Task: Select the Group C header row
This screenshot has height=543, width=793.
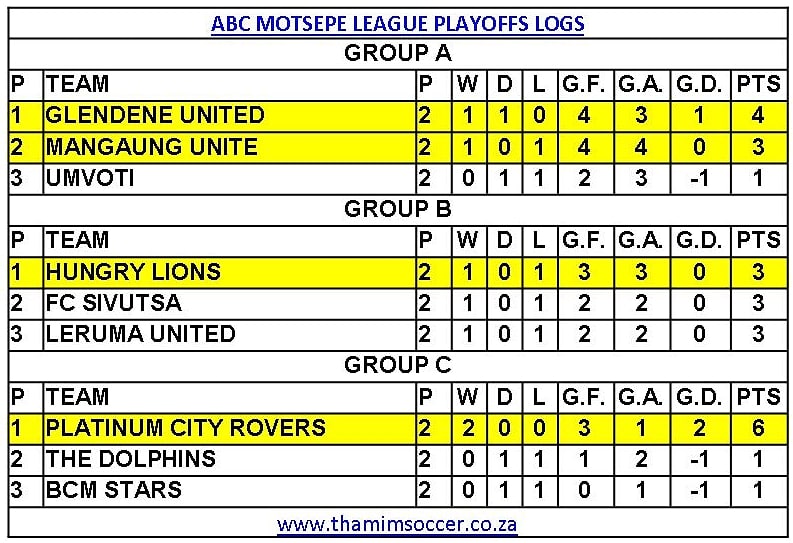Action: pyautogui.click(x=397, y=365)
